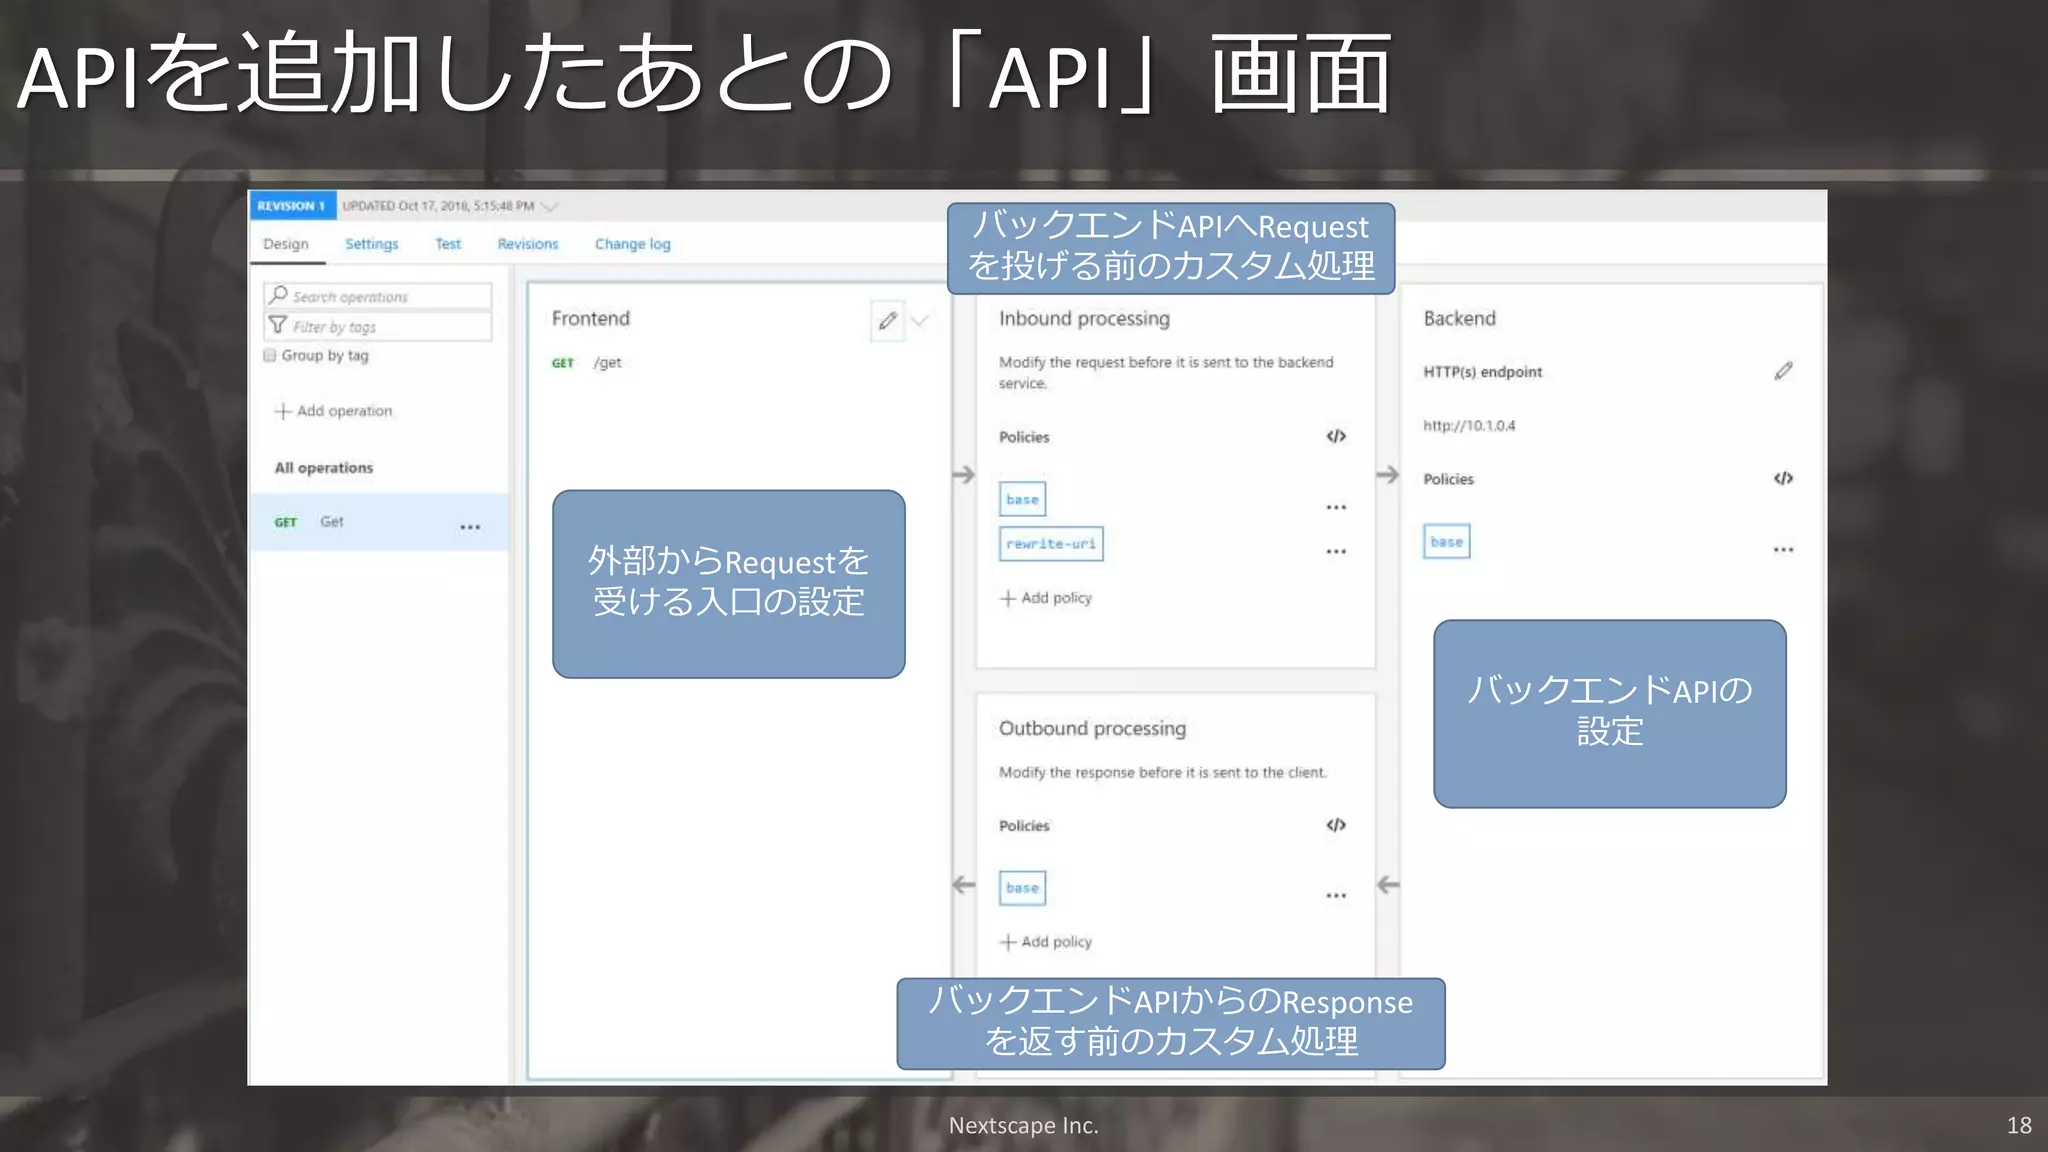
Task: Expand the Frontend chevron dropdown
Action: (x=920, y=321)
